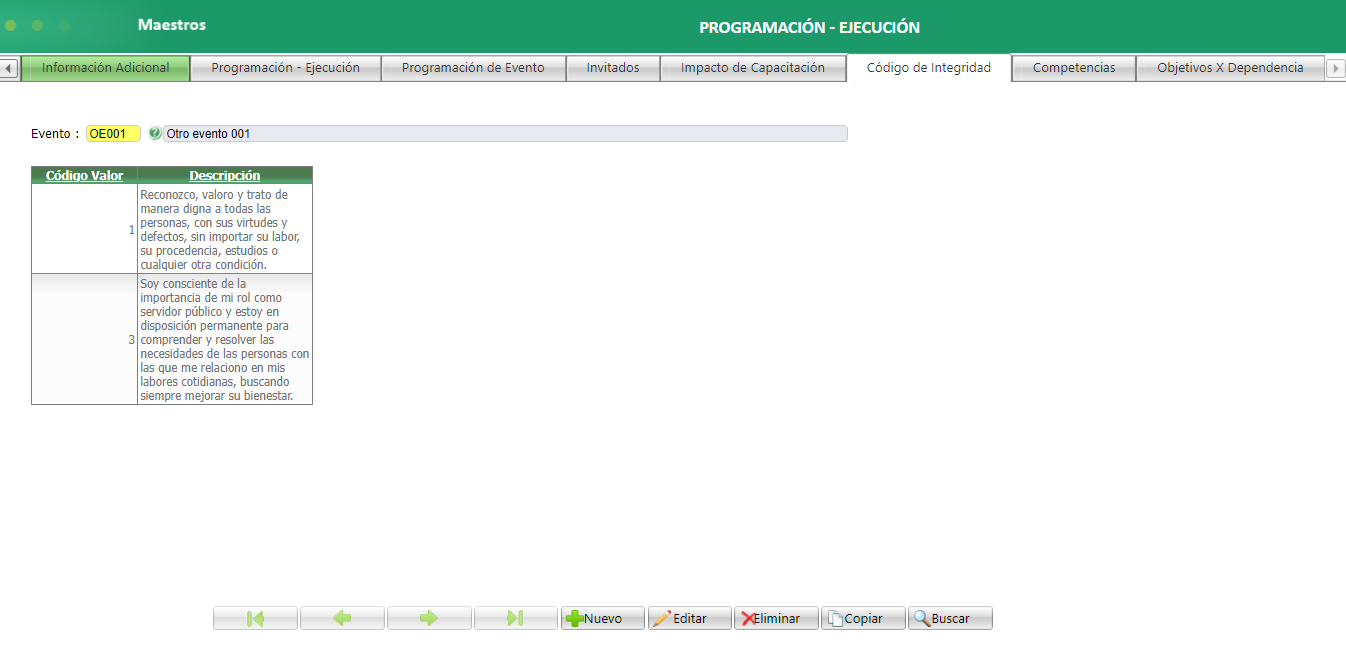Select the Impacto de Capacitación tab
The height and width of the screenshot is (646, 1346).
pos(752,67)
